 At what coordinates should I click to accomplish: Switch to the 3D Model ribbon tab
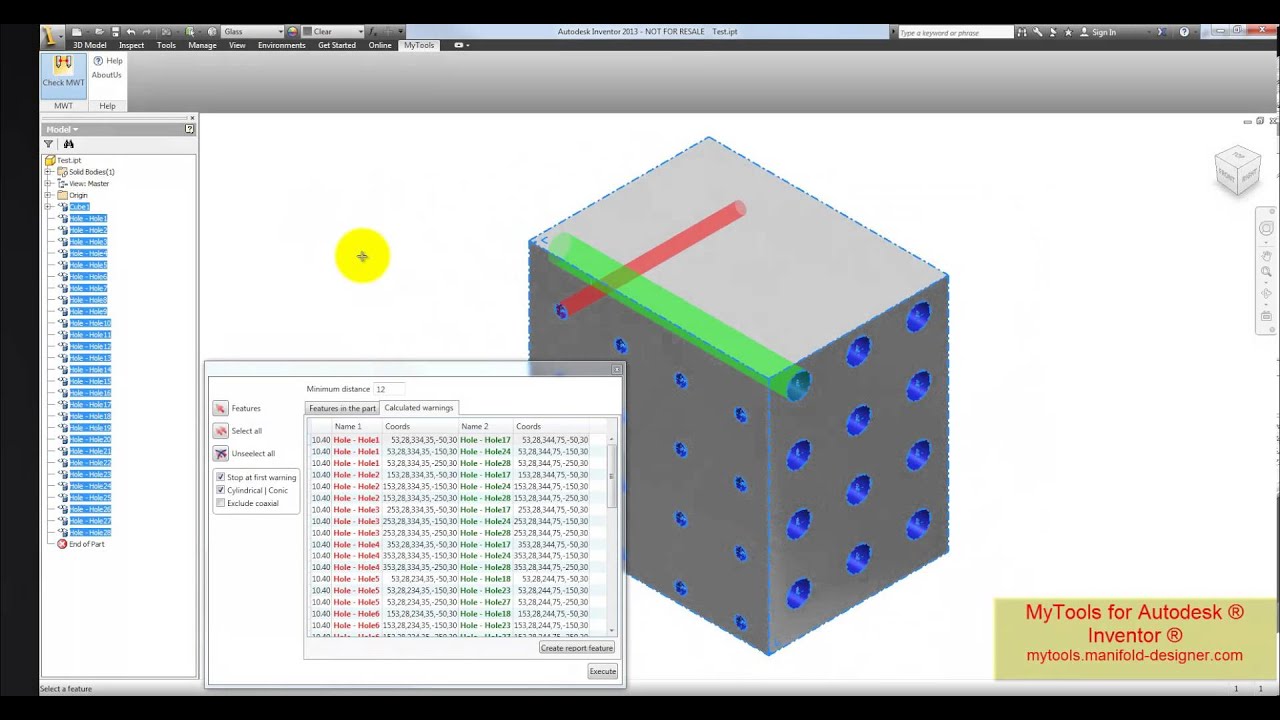coord(89,45)
